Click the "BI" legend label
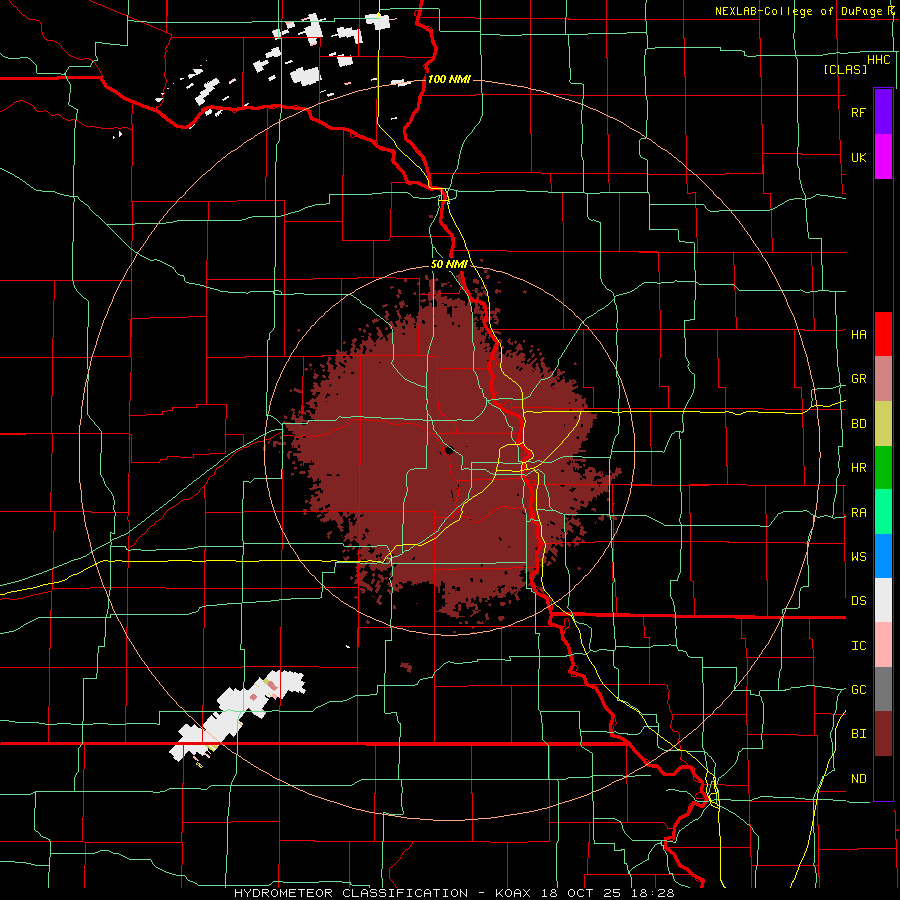The height and width of the screenshot is (900, 900). tap(858, 734)
